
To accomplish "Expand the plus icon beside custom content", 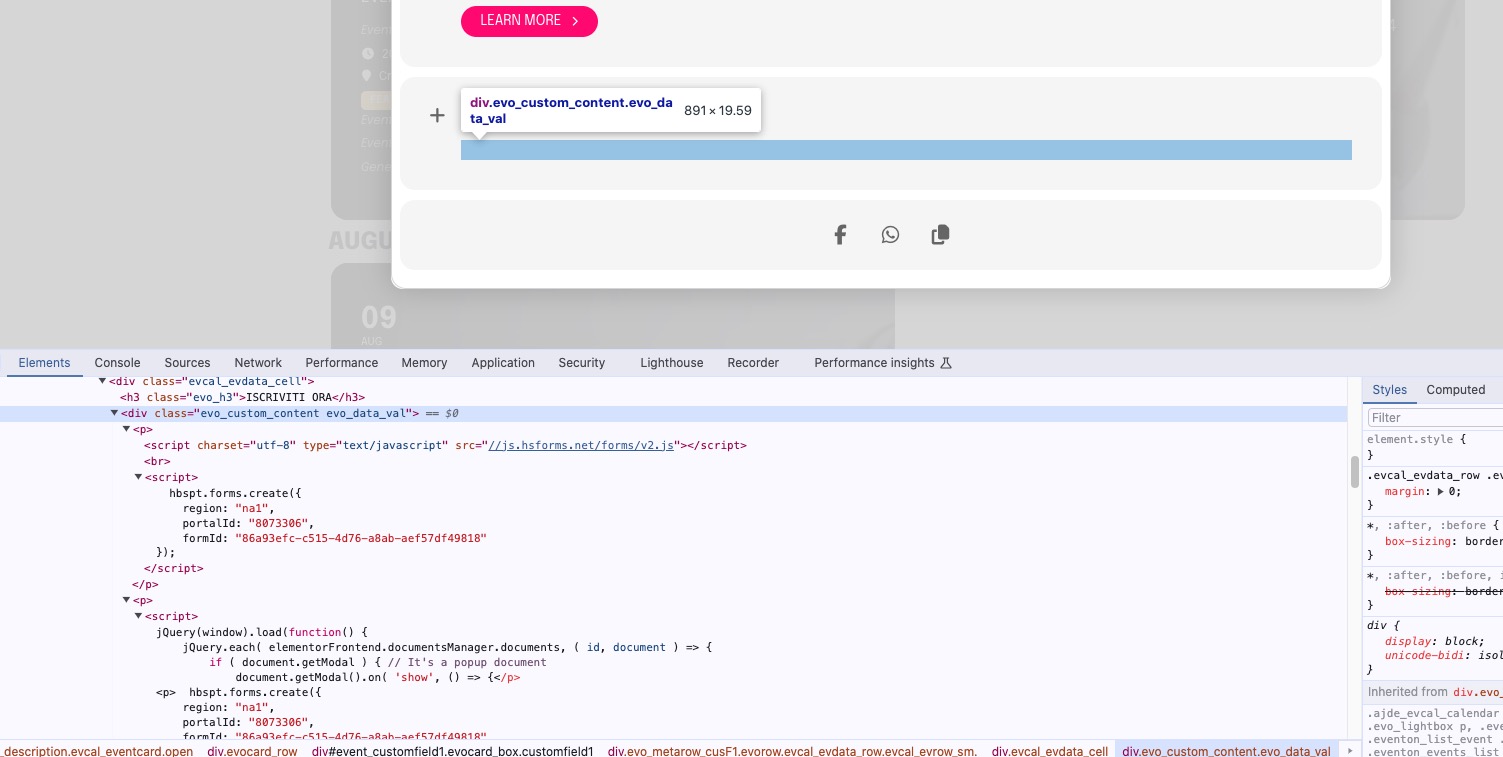I will pos(437,116).
